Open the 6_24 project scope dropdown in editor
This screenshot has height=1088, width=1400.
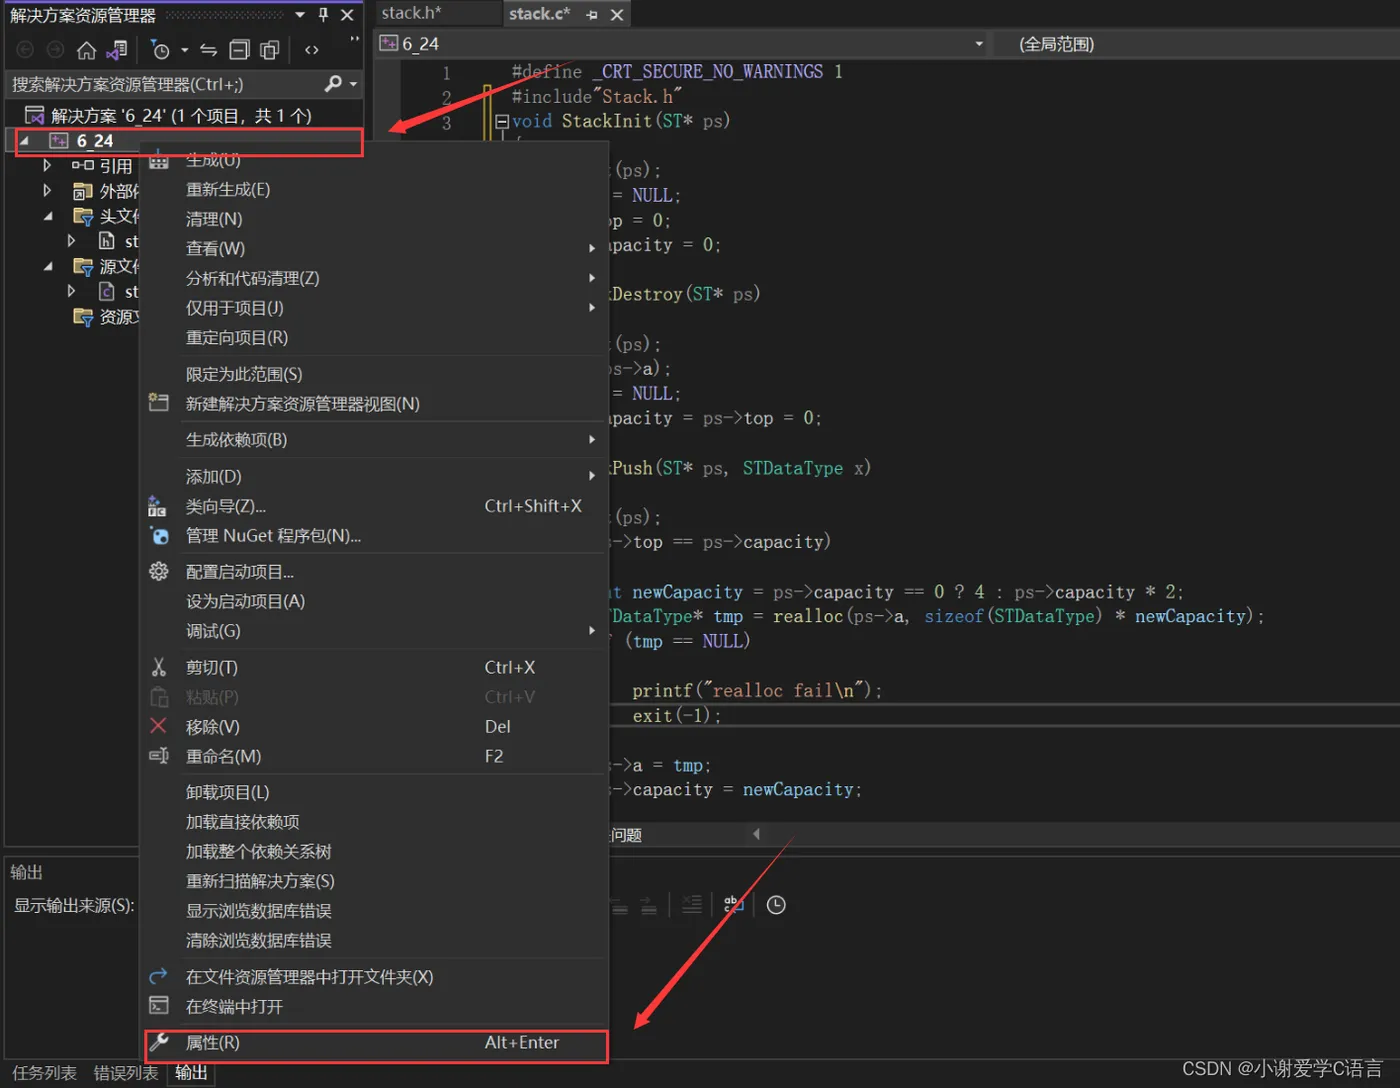coord(979,44)
